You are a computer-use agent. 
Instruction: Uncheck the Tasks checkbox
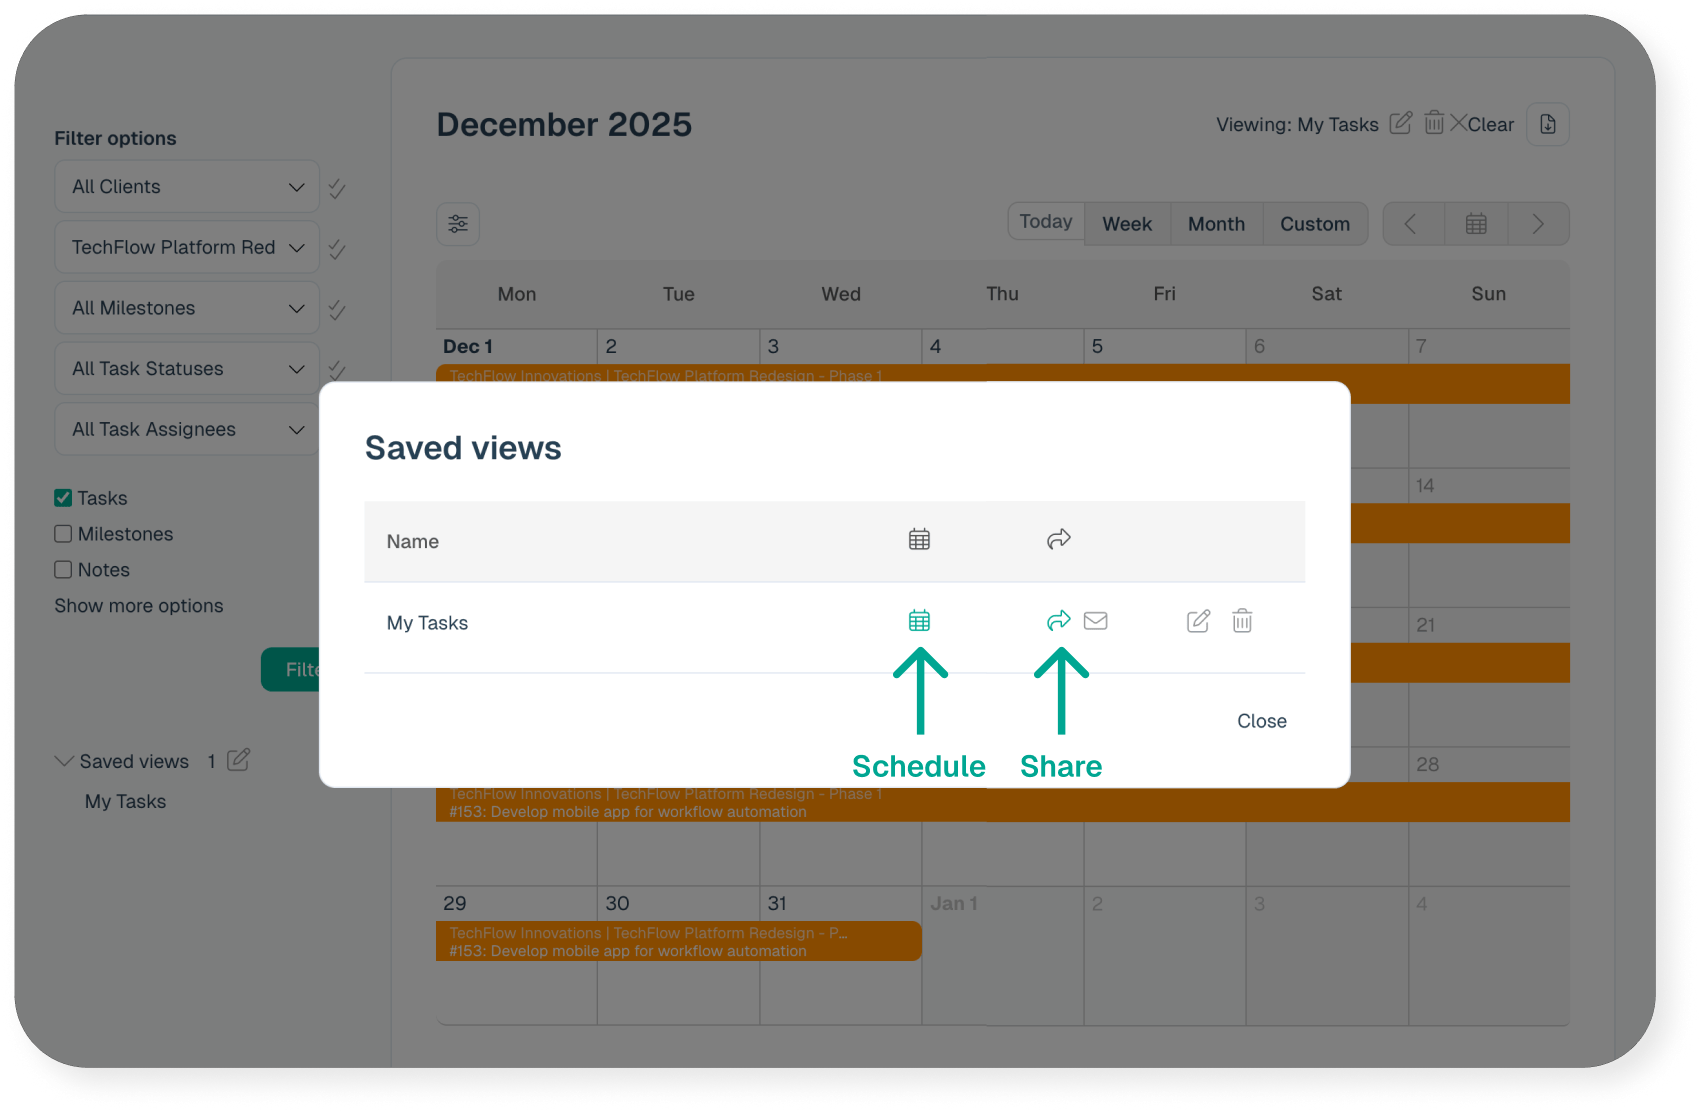(63, 498)
